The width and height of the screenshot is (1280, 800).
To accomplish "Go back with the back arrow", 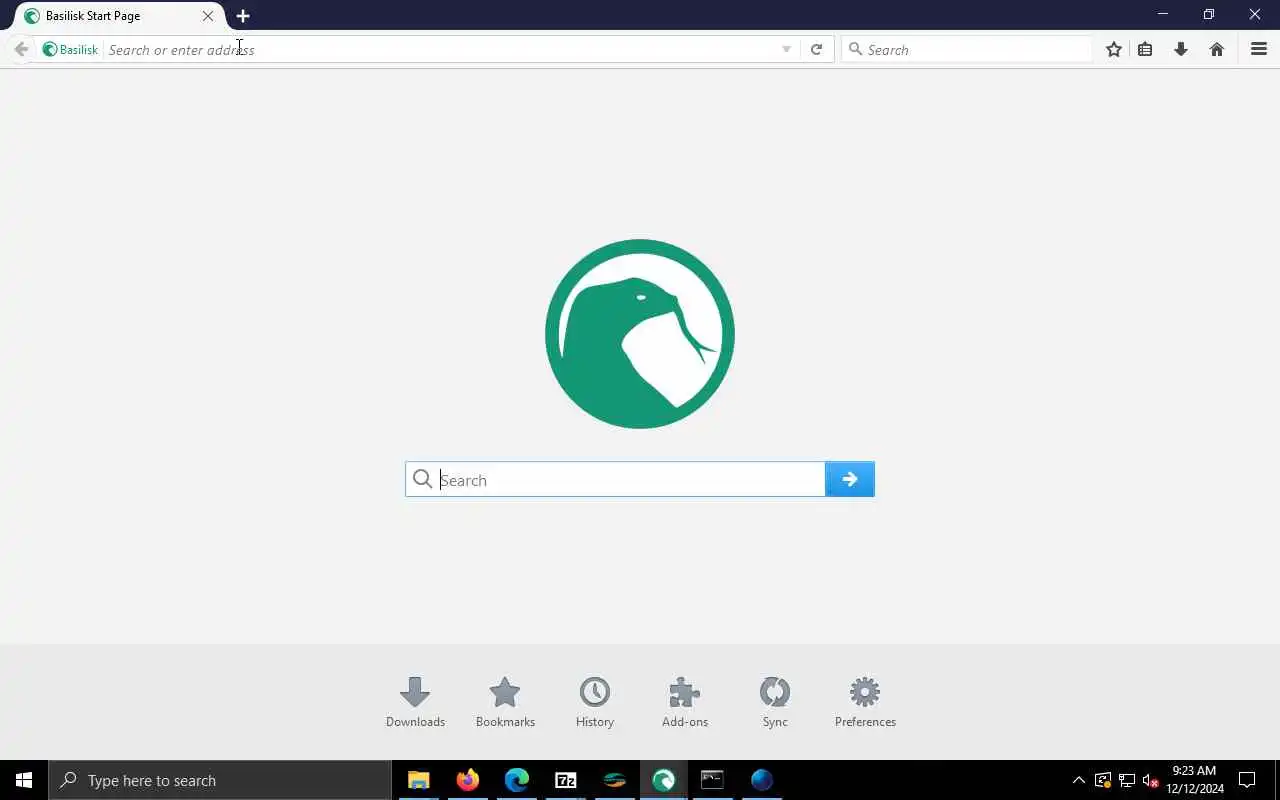I will point(21,49).
